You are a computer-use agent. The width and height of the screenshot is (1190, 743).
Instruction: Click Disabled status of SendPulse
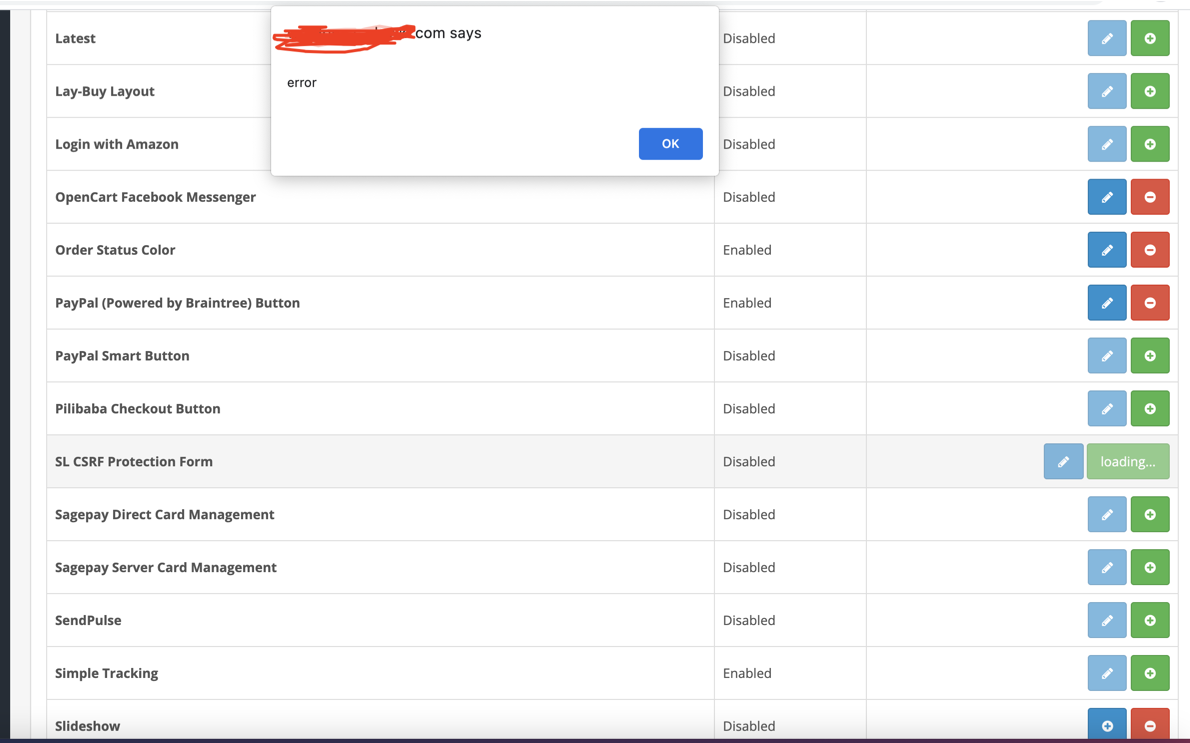coord(749,620)
